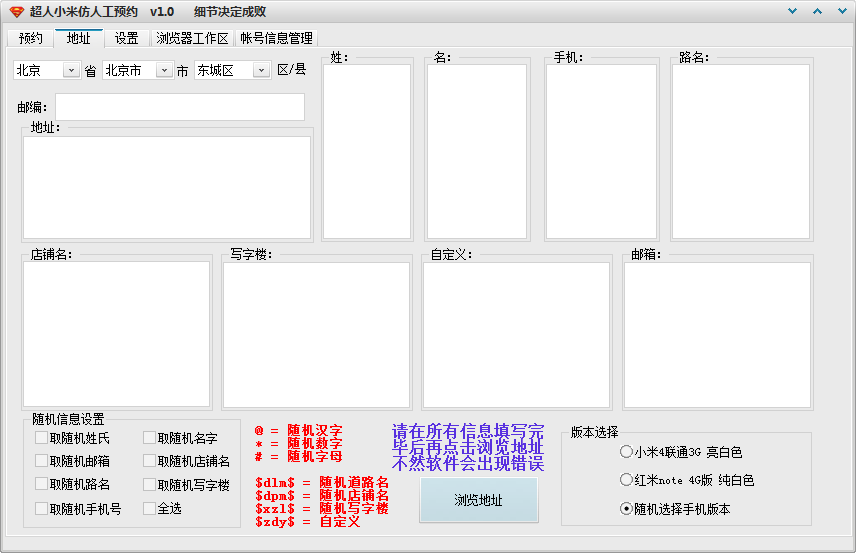Image resolution: width=856 pixels, height=553 pixels.
Task: Click the blue 请在所有信息填写完 notice text
Action: click(468, 431)
